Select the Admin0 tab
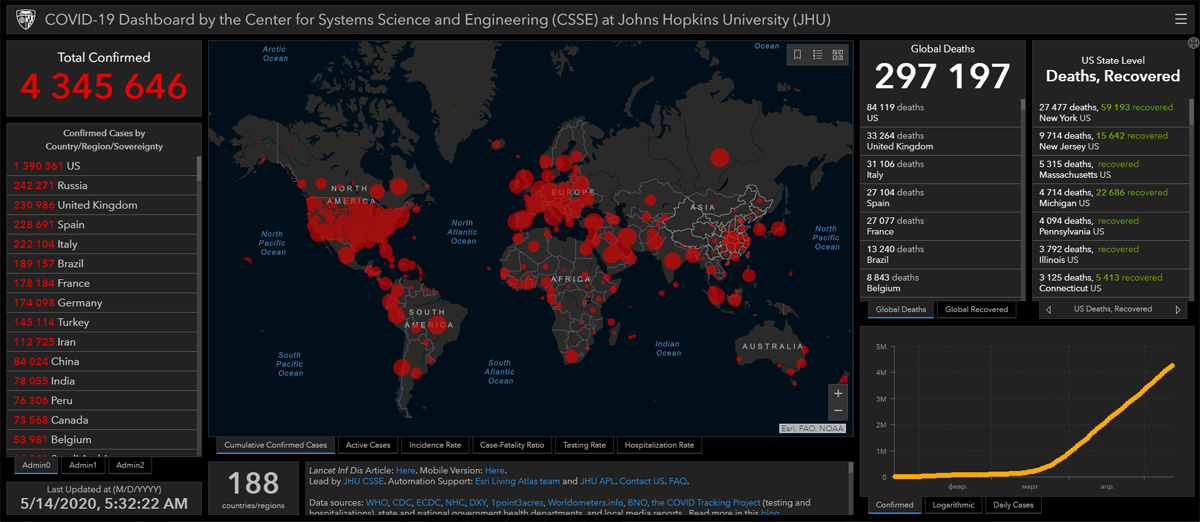 (x=35, y=465)
